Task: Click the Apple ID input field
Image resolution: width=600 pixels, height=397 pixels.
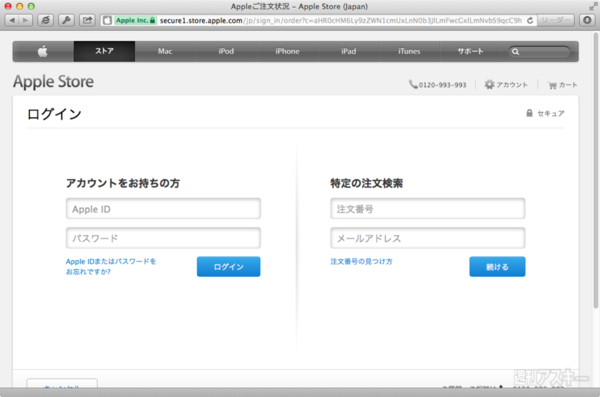Action: [163, 209]
